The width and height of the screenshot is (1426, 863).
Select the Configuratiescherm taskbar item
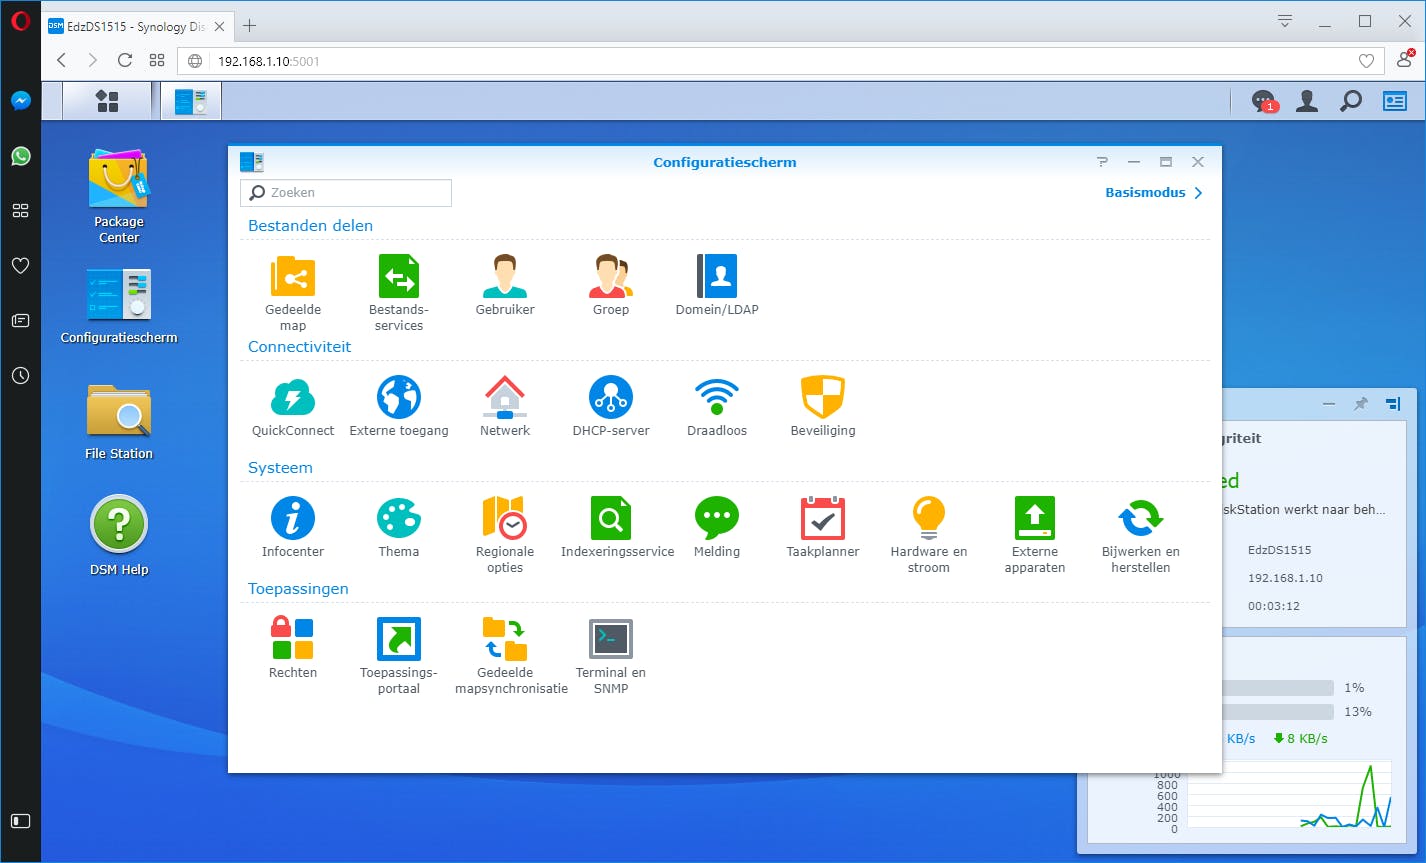click(190, 101)
